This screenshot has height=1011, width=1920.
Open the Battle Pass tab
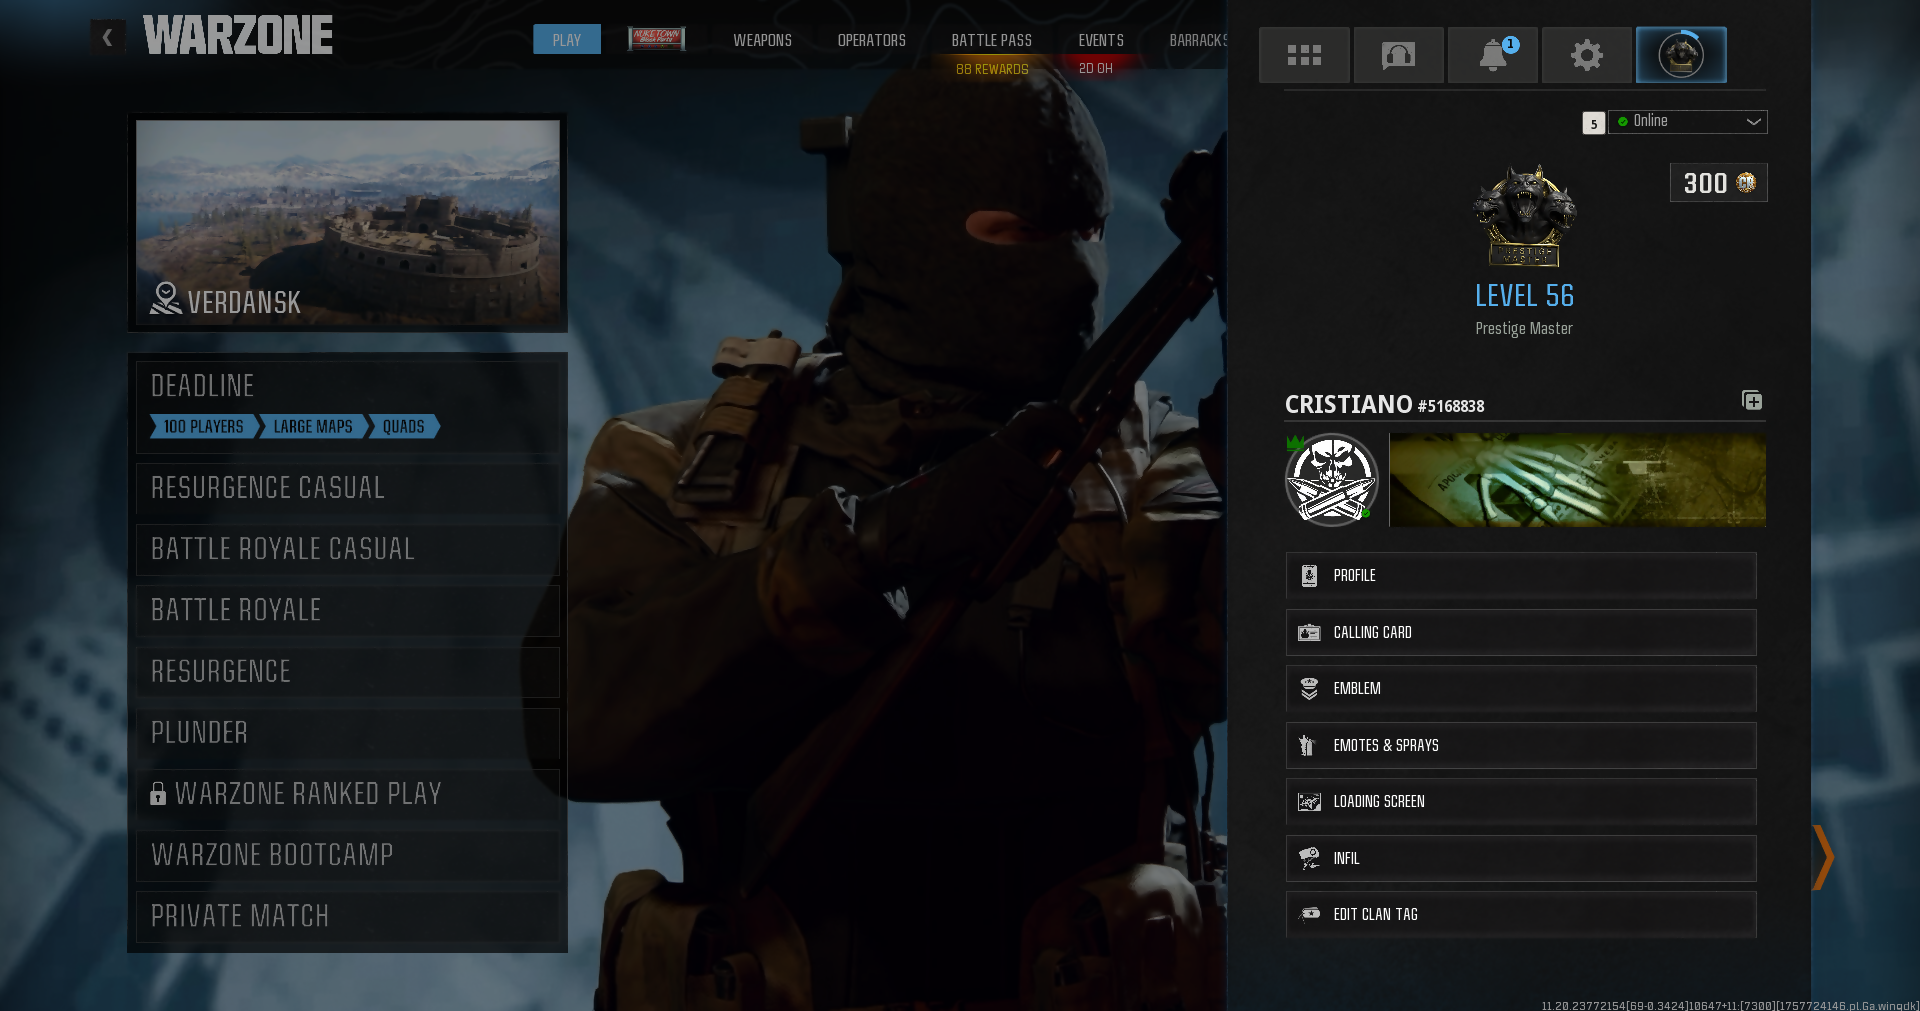[x=991, y=40]
